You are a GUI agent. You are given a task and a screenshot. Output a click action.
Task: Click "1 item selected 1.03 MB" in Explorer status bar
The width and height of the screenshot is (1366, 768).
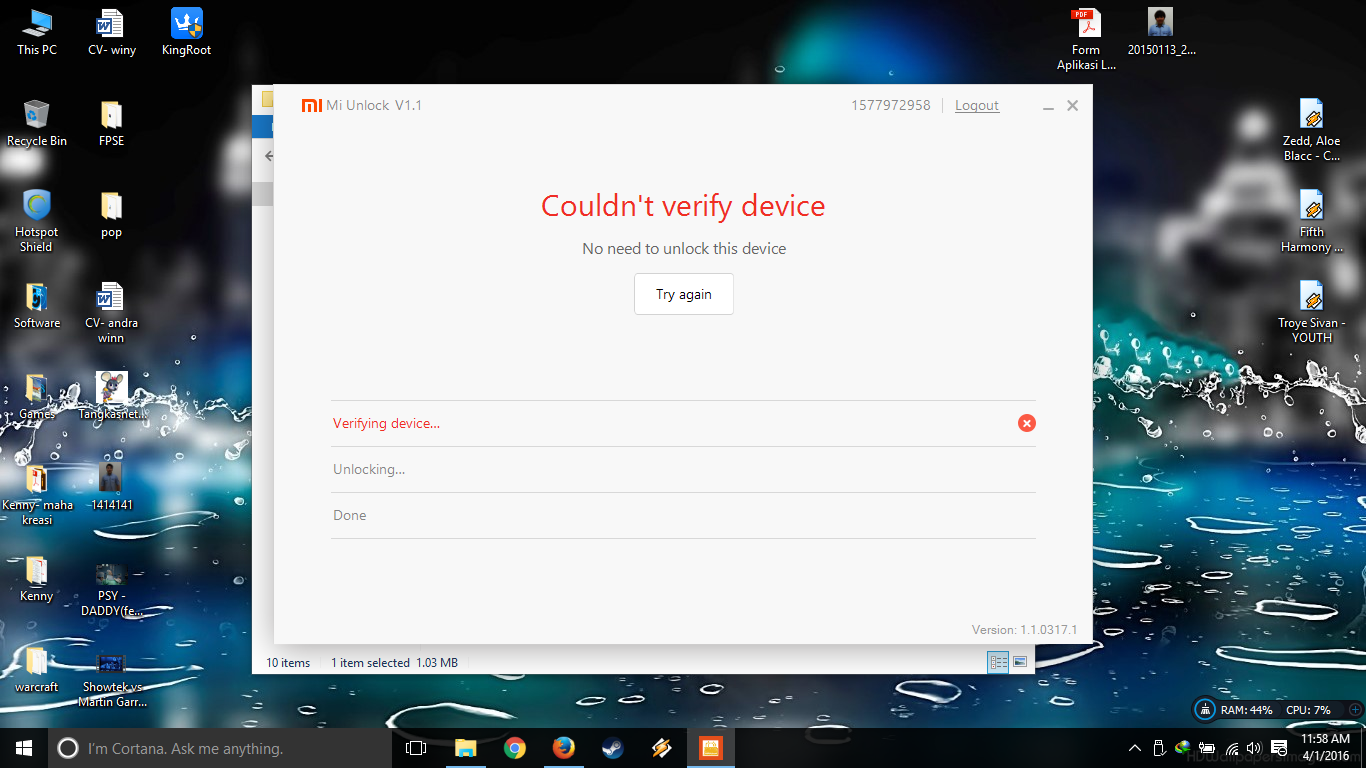(394, 662)
